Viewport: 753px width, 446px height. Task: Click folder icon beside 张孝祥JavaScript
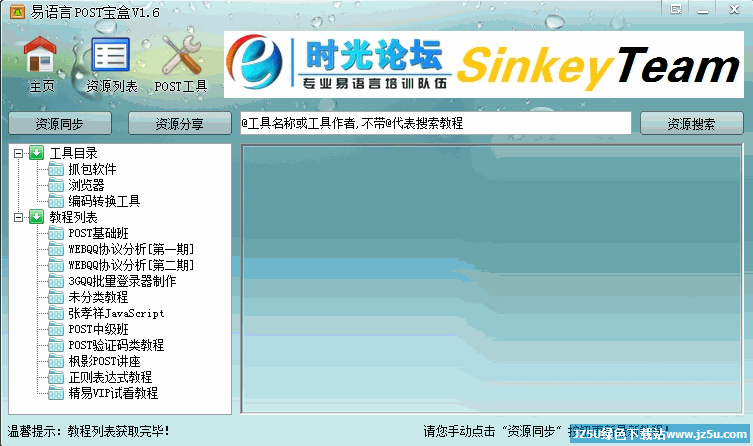tap(56, 313)
